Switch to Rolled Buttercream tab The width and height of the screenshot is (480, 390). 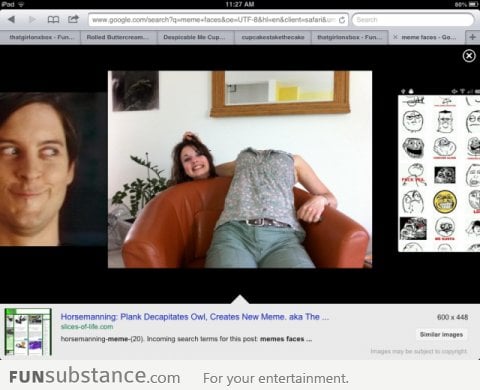[x=118, y=37]
